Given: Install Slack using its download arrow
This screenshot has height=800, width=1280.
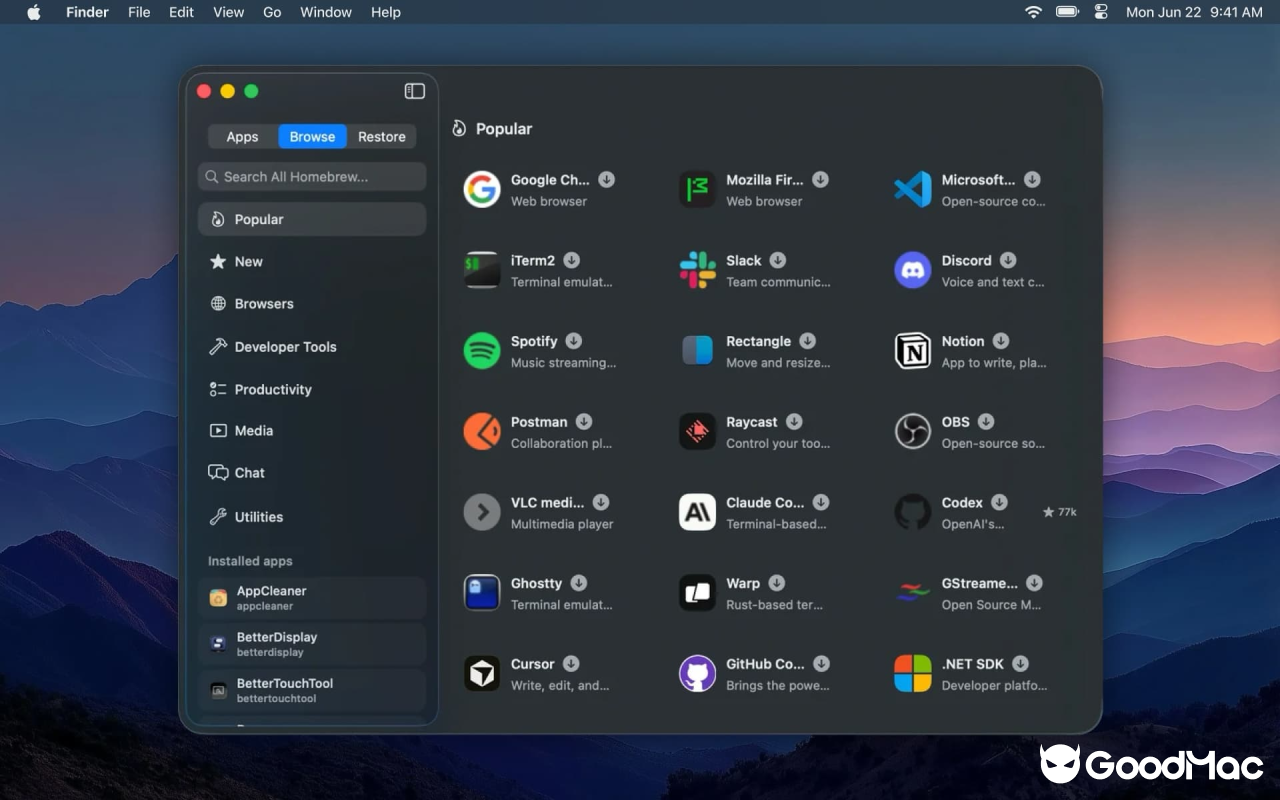Looking at the screenshot, I should coord(777,260).
